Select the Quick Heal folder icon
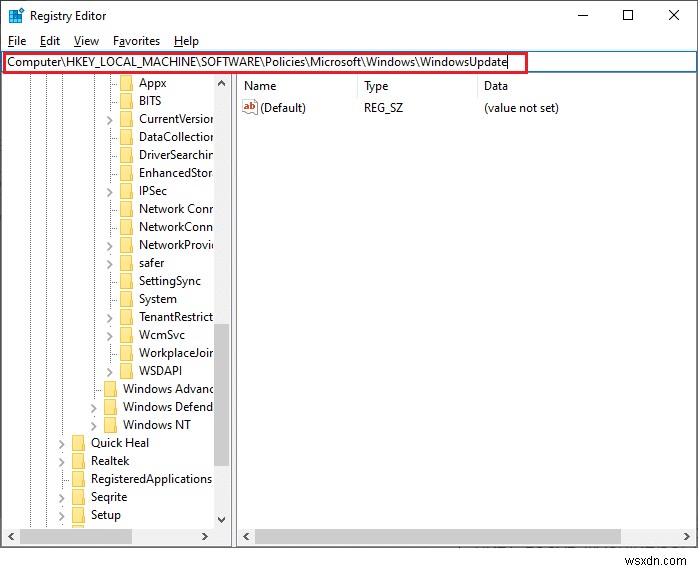698x571 pixels. 78,443
